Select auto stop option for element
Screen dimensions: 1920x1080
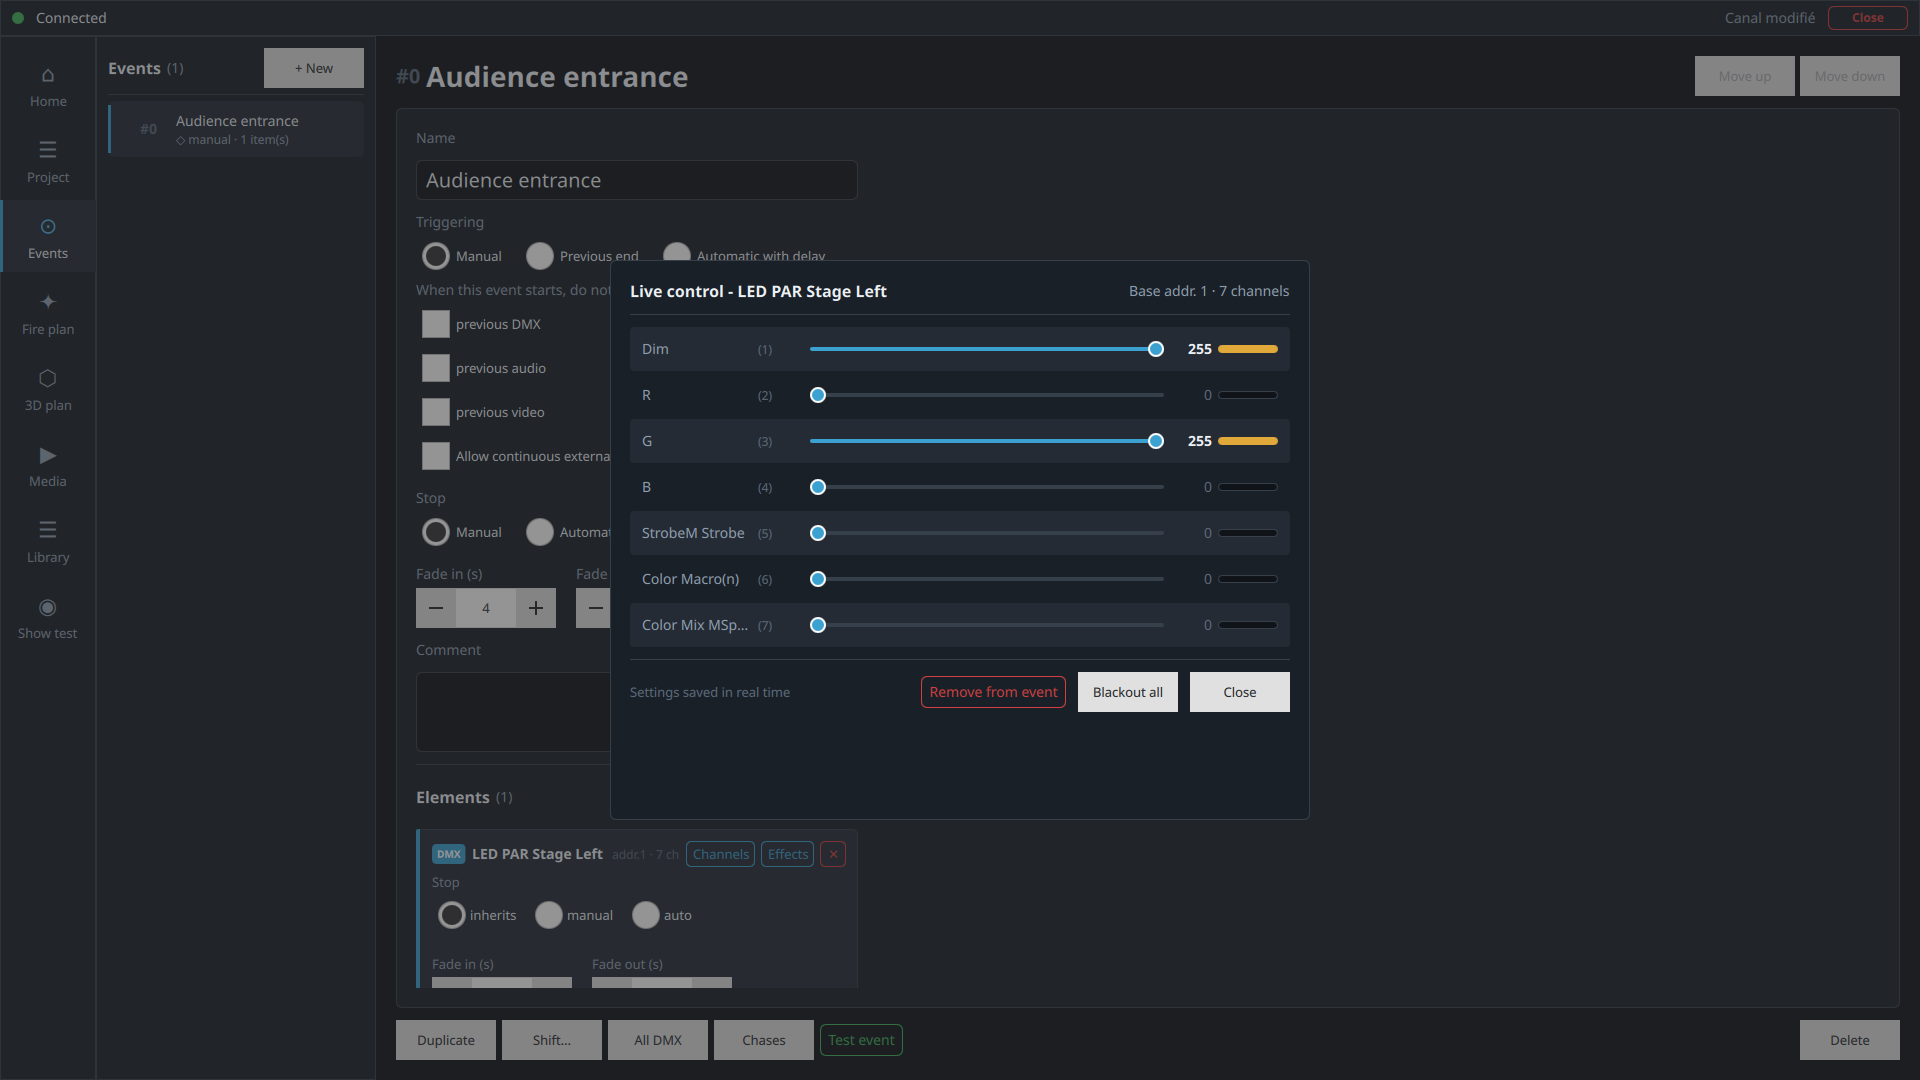(x=646, y=915)
